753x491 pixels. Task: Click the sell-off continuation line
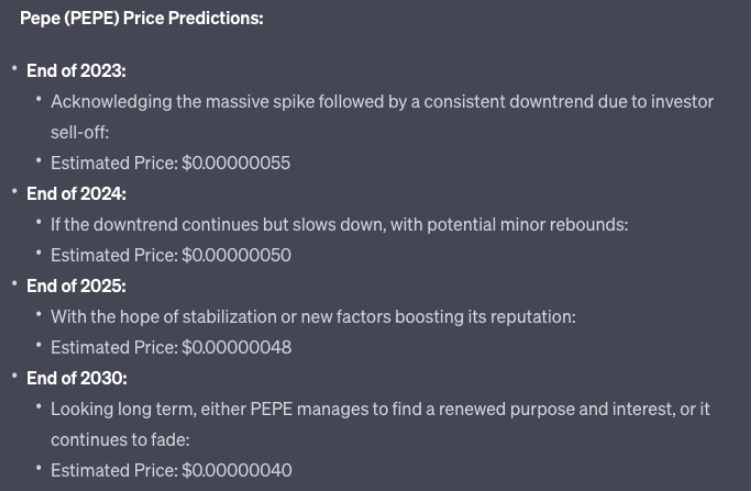pyautogui.click(x=80, y=133)
